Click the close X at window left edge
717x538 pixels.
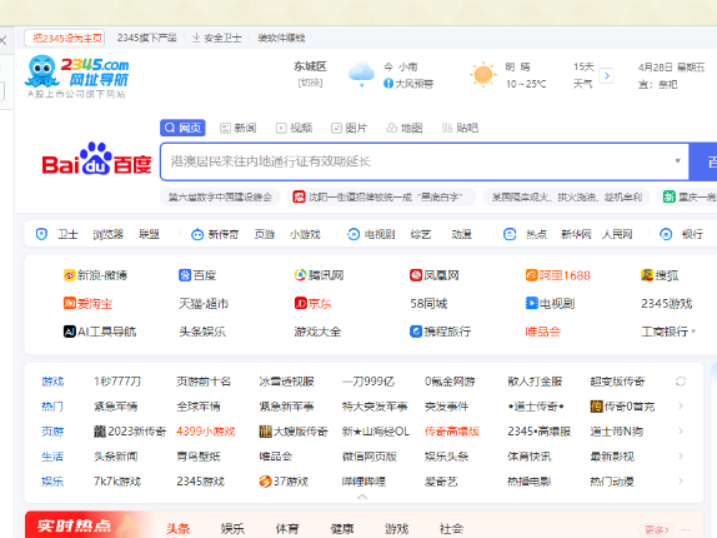pyautogui.click(x=3, y=40)
